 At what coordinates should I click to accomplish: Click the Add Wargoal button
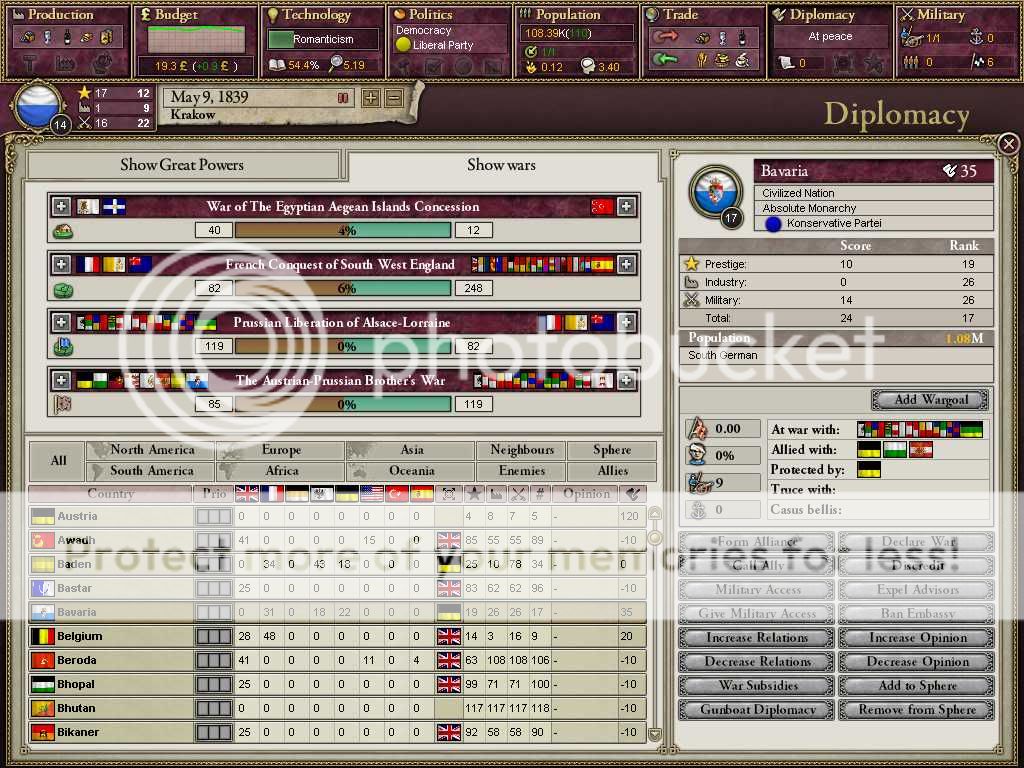930,400
